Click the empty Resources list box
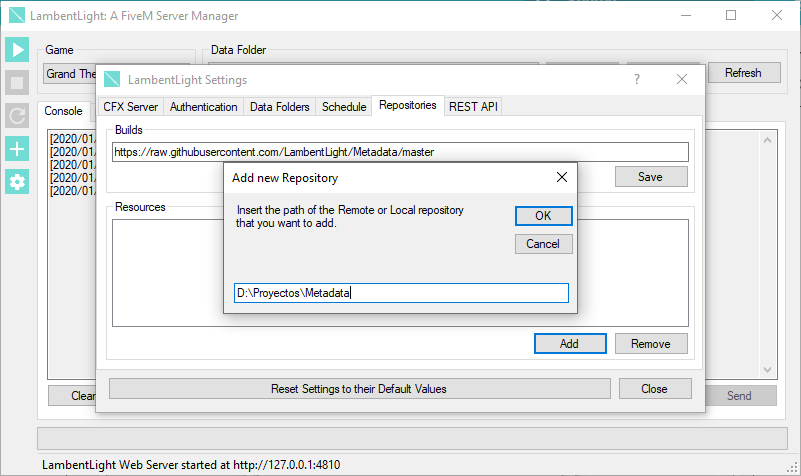 [400, 273]
